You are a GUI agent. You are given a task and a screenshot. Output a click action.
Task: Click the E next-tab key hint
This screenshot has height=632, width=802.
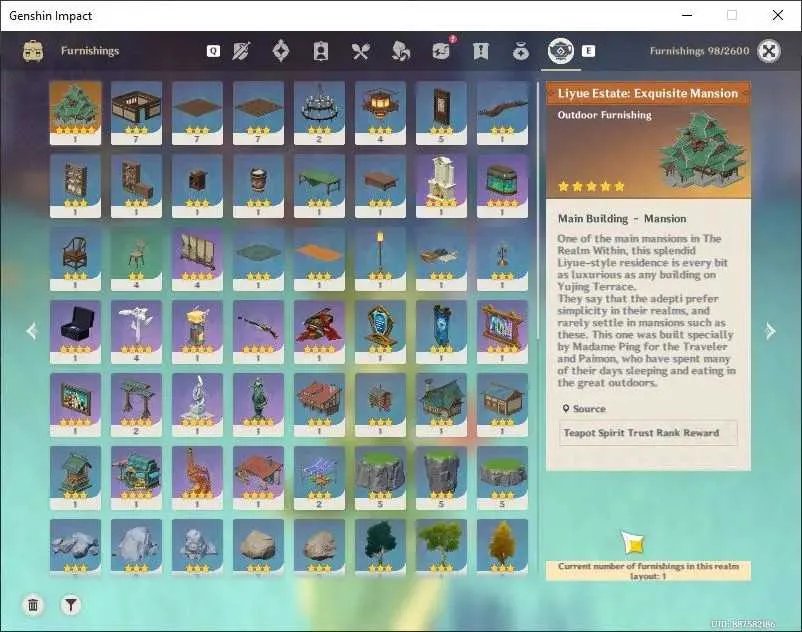click(x=588, y=51)
